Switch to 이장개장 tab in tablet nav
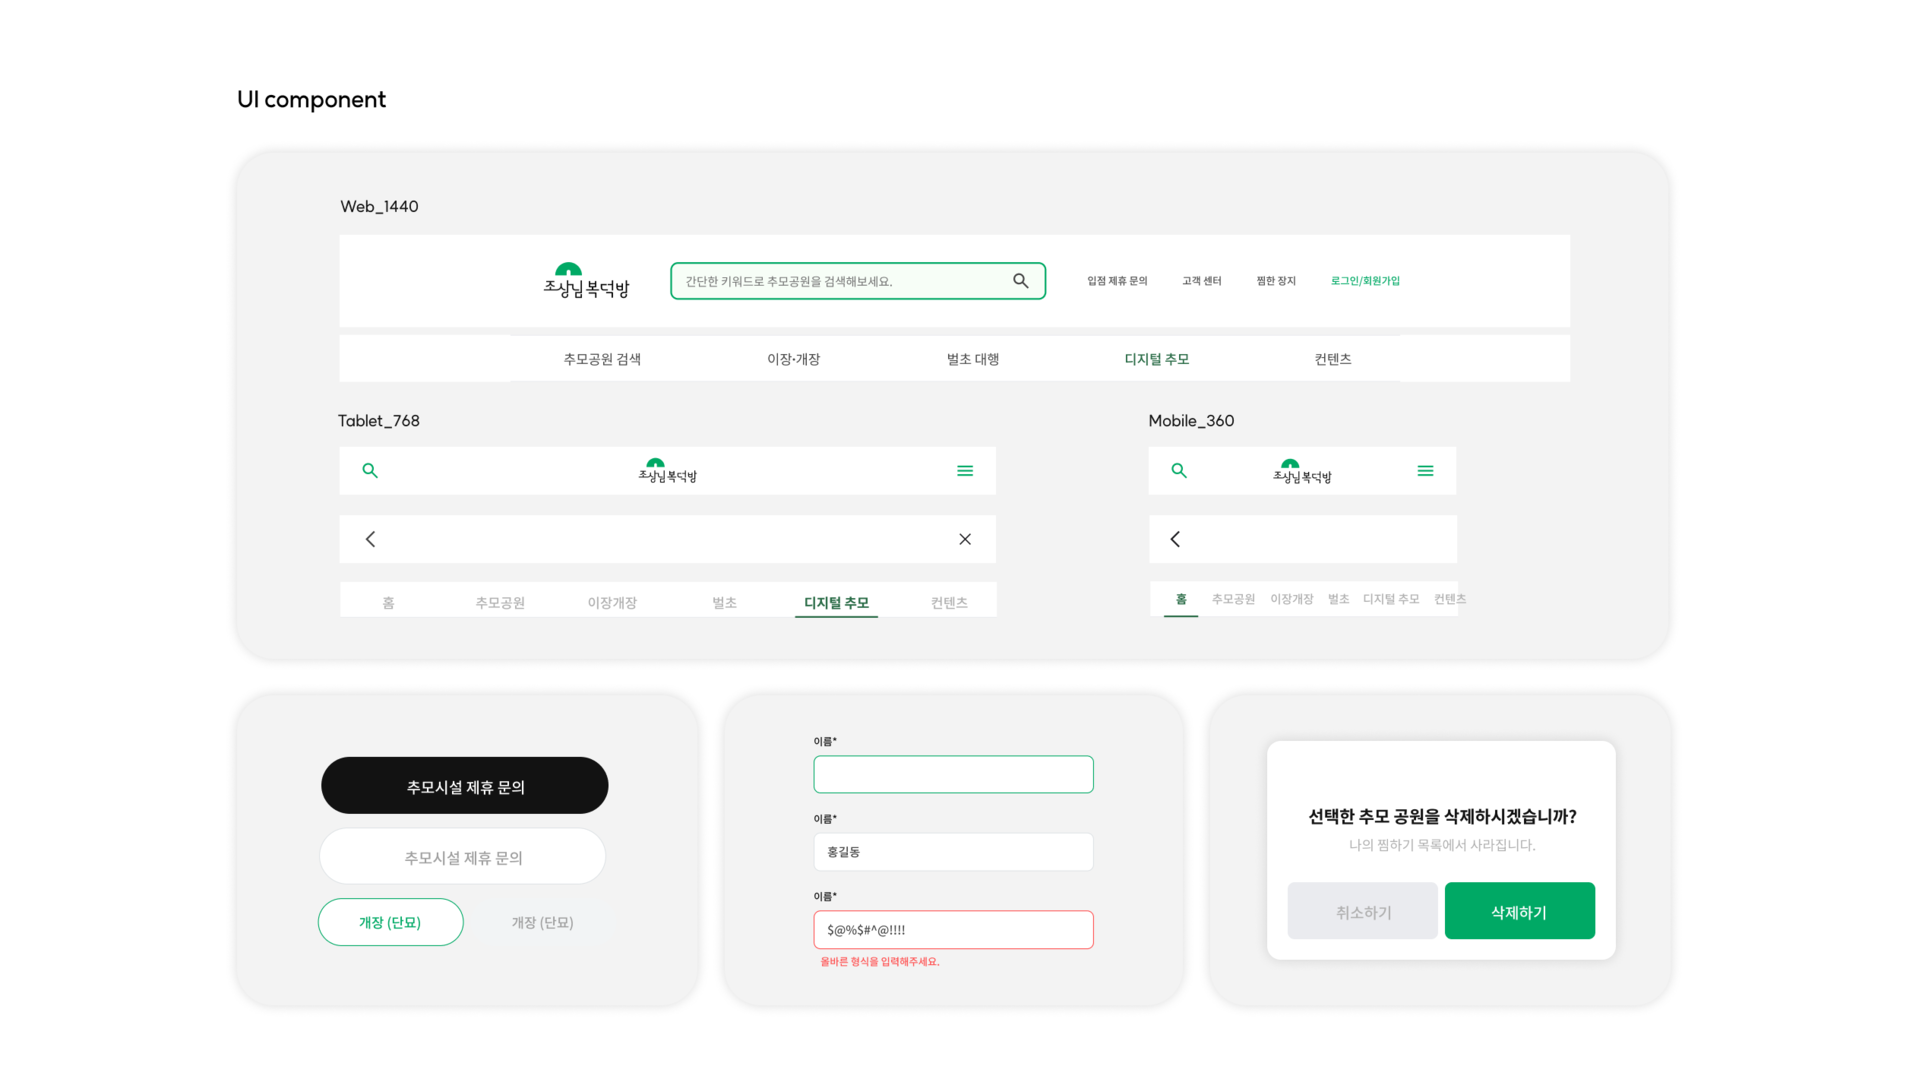The height and width of the screenshot is (1076, 1919). click(612, 603)
